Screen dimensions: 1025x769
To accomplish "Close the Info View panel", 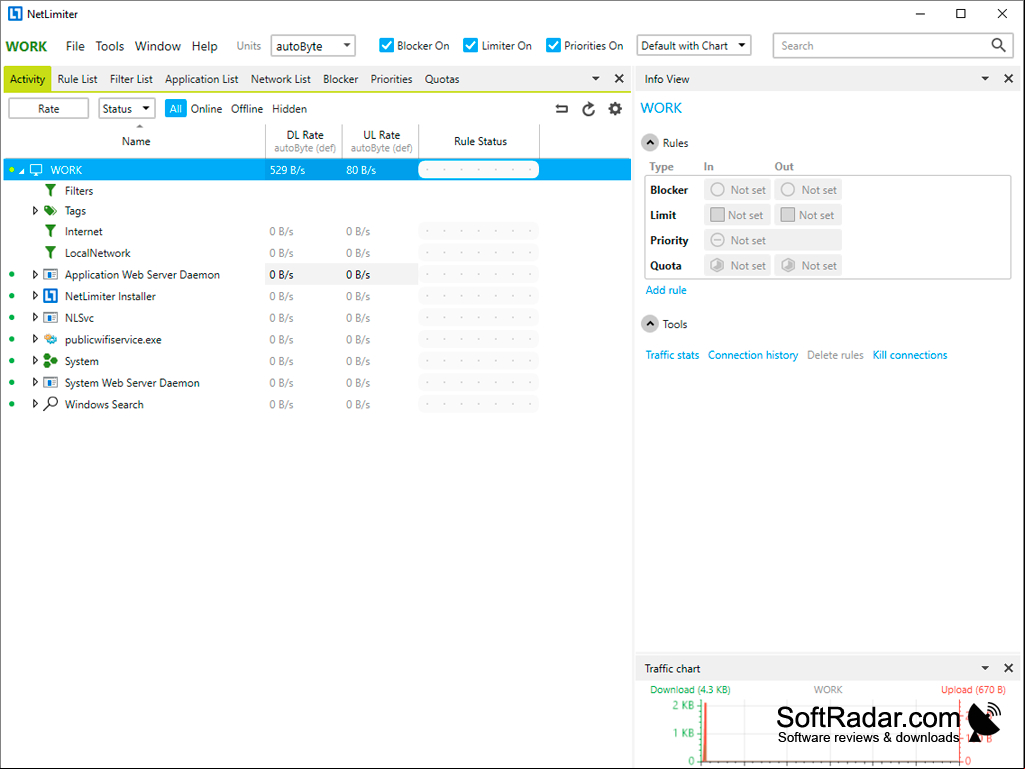I will tap(1009, 78).
